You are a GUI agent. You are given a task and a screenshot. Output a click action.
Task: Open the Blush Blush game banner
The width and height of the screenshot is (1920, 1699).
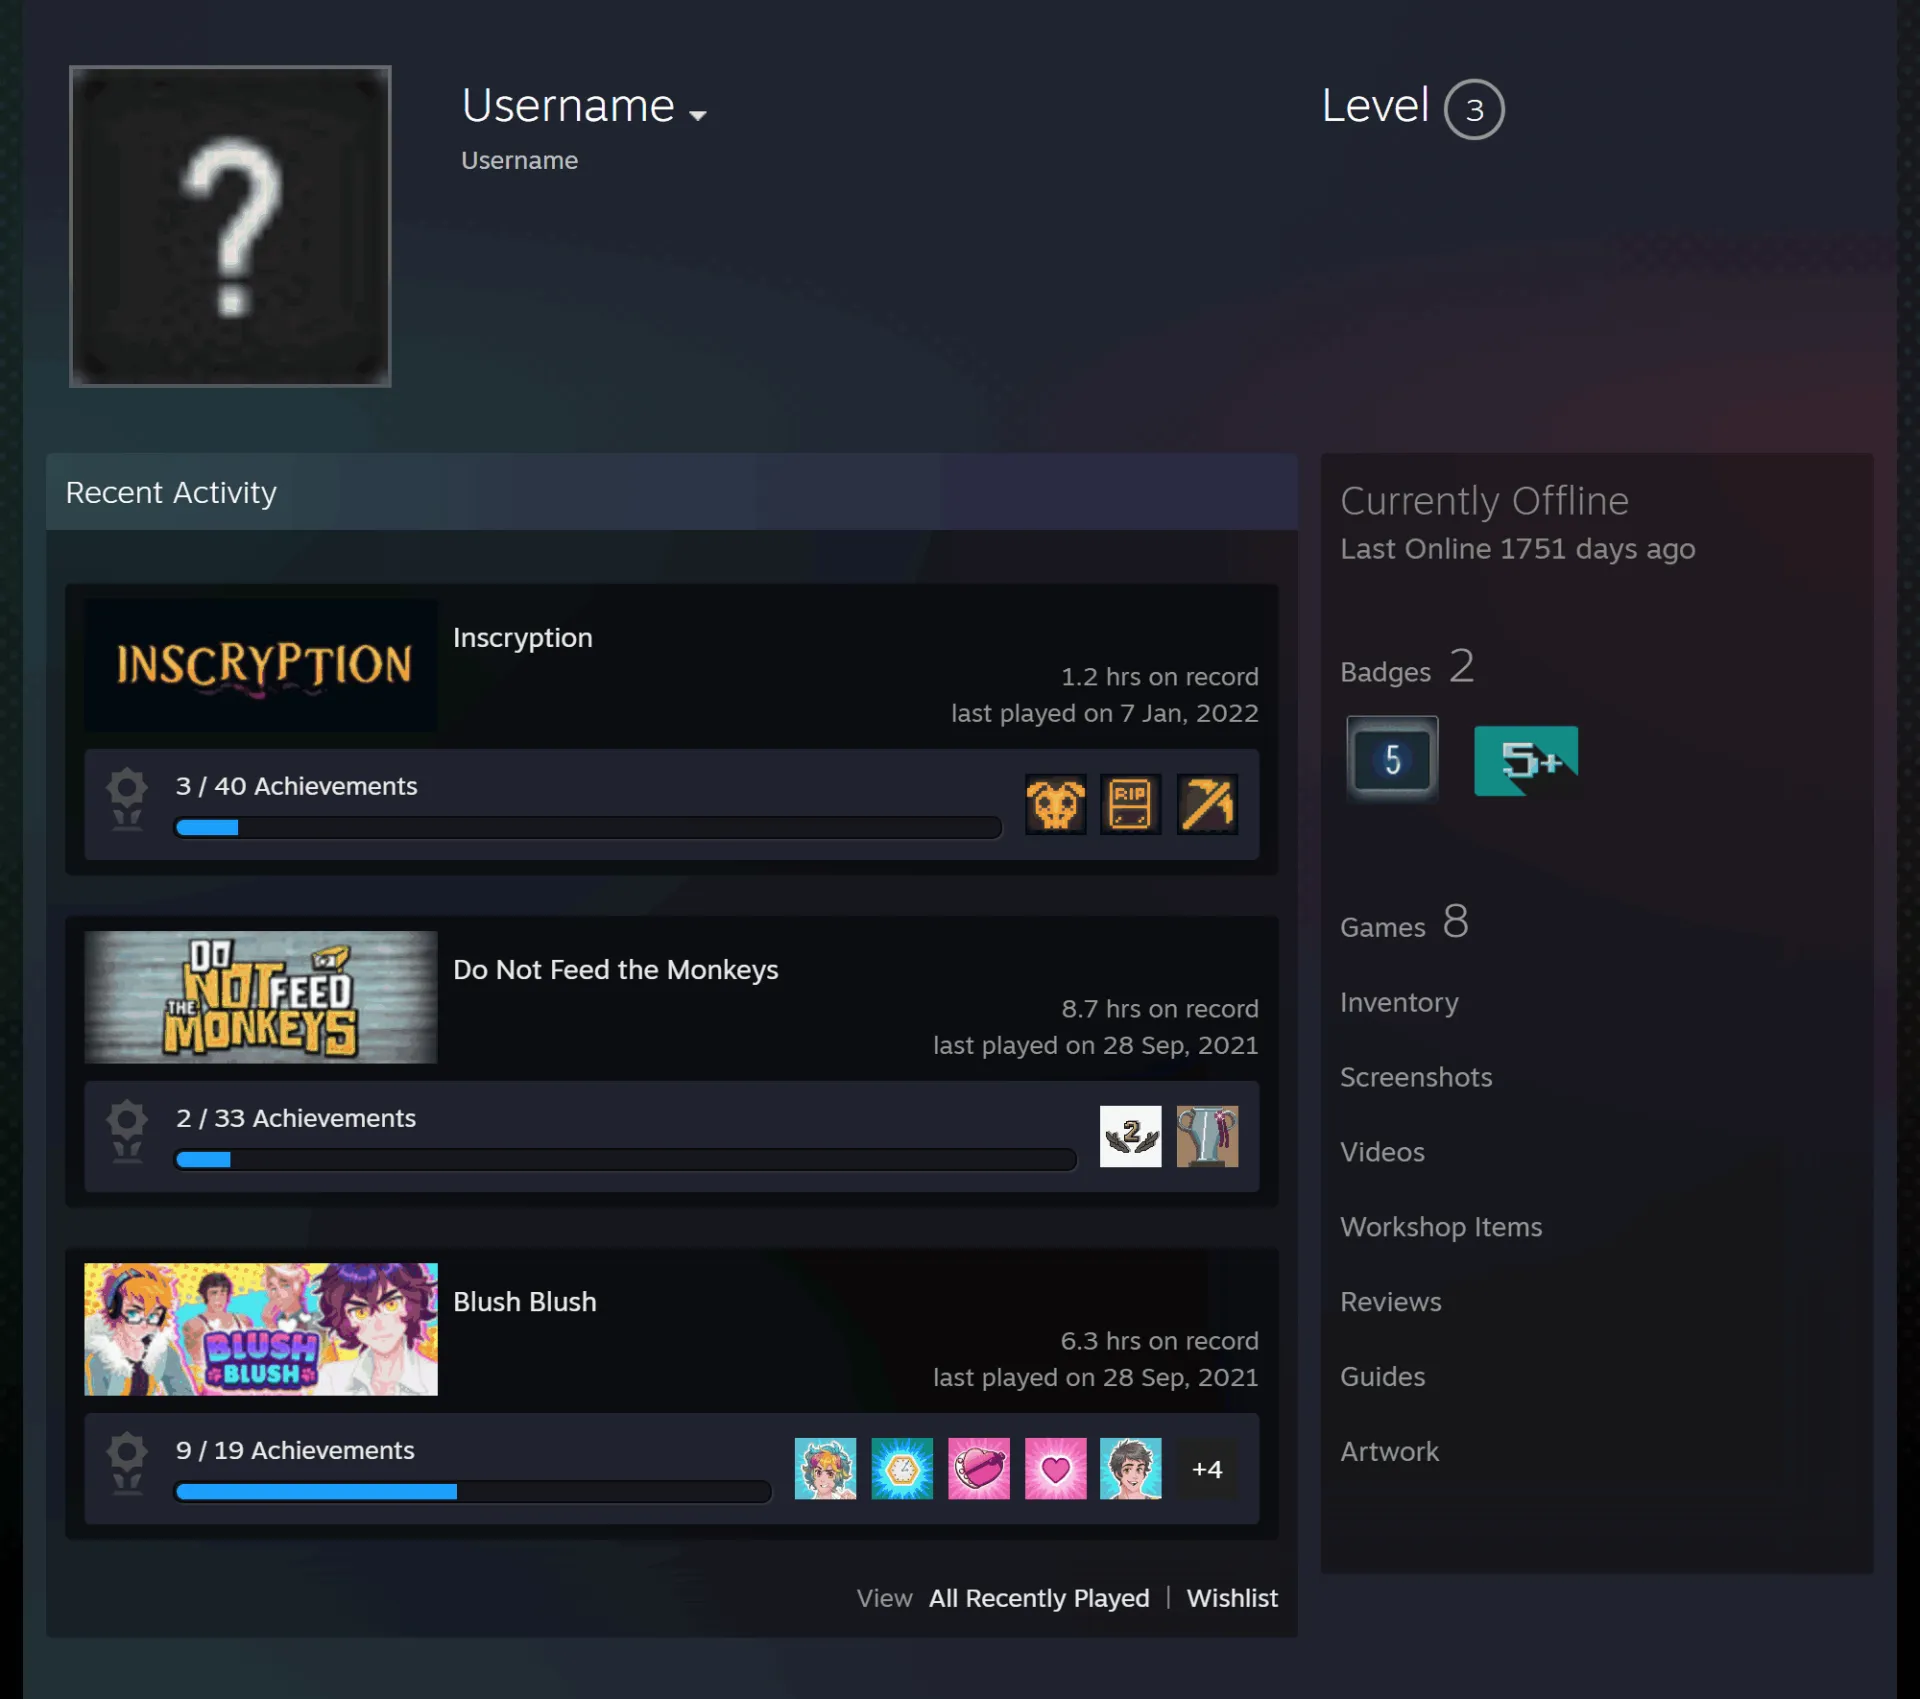tap(261, 1328)
